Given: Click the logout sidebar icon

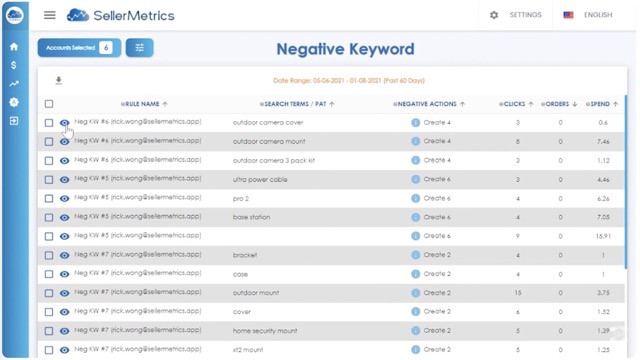Looking at the screenshot, I should click(x=14, y=121).
